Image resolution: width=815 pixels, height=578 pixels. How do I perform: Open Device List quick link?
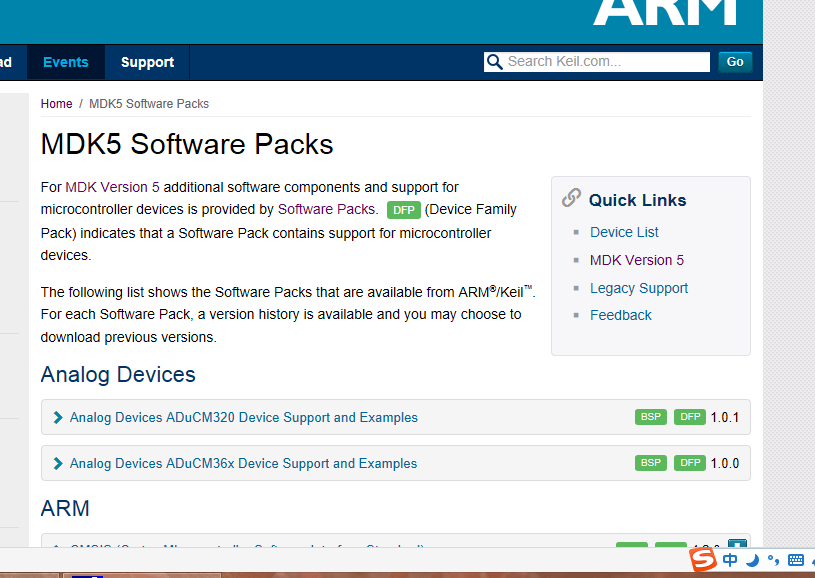tap(624, 232)
